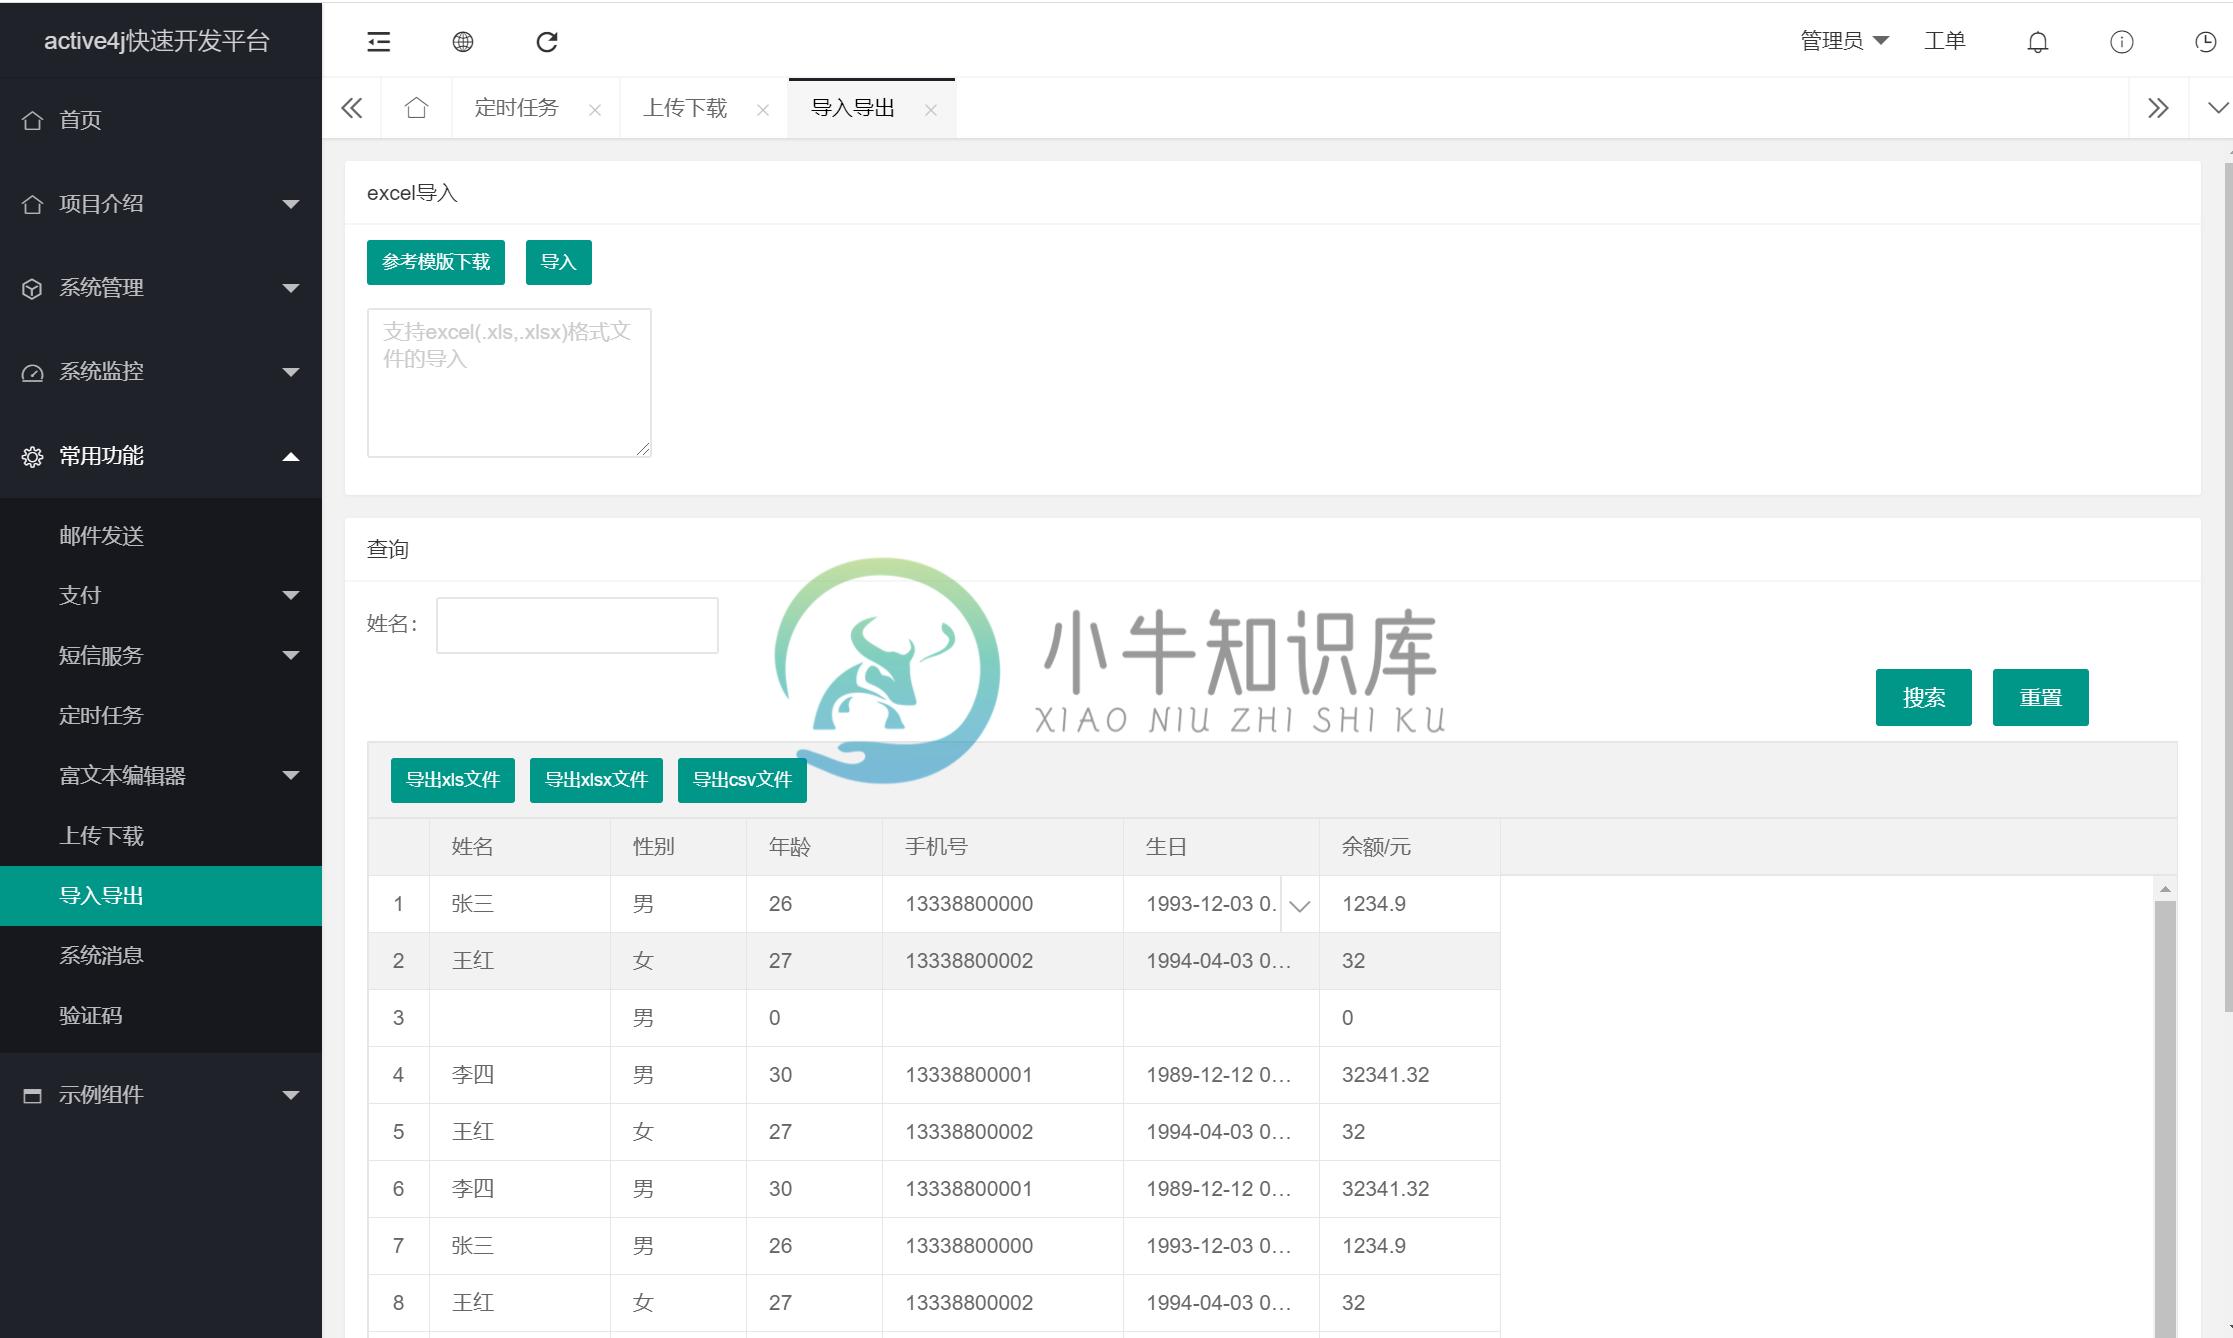2233x1338 pixels.
Task: Switch to the 上传下载 tab
Action: [685, 108]
